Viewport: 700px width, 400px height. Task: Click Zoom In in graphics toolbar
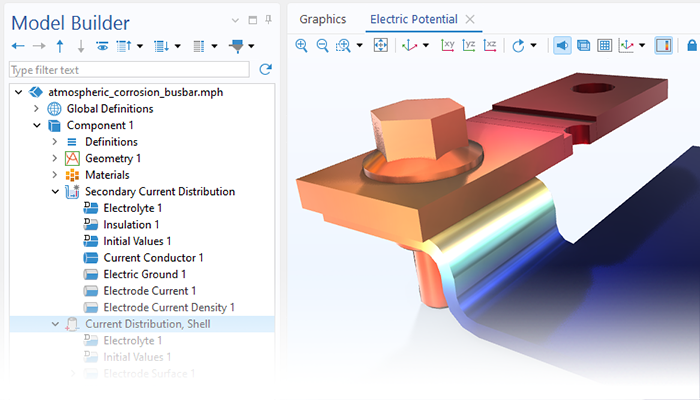click(301, 45)
